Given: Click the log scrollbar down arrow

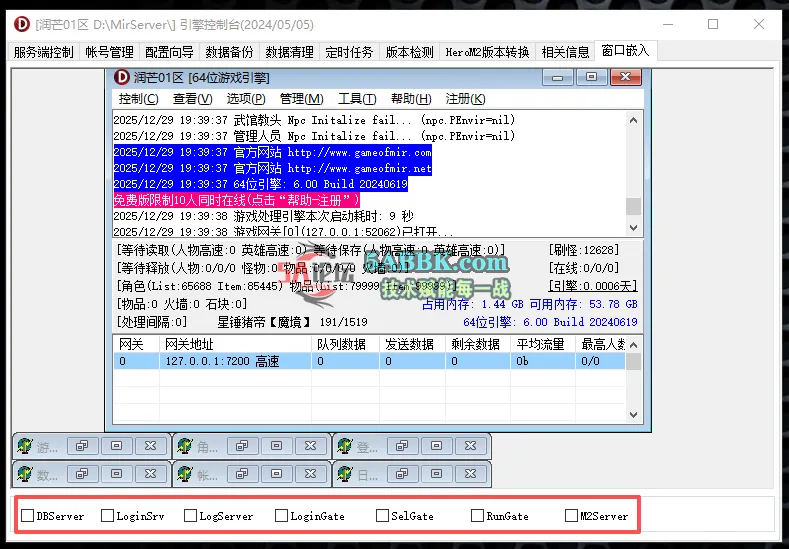Looking at the screenshot, I should 633,230.
